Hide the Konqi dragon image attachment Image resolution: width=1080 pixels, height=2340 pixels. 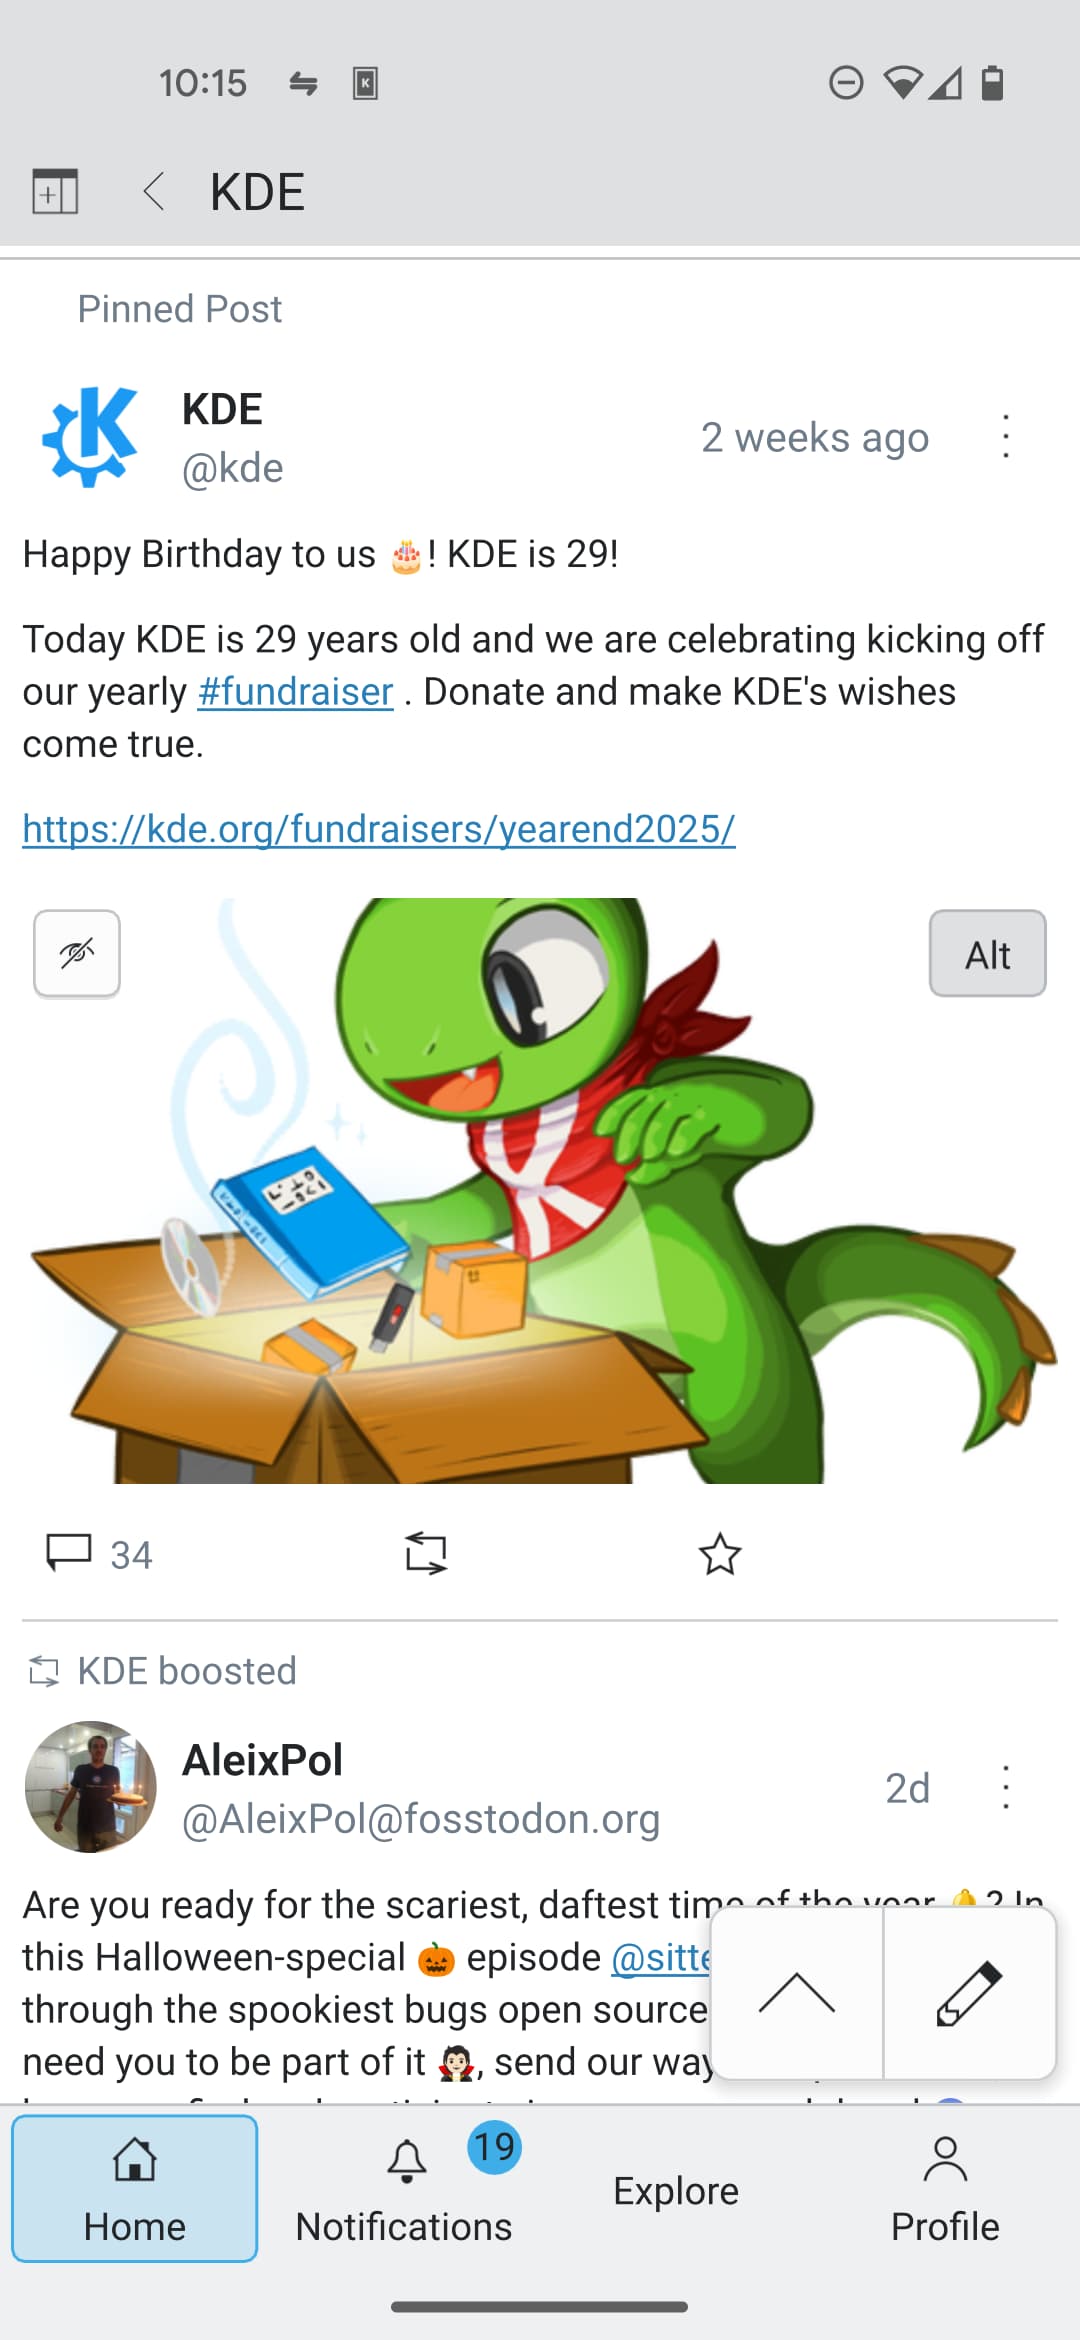point(77,954)
